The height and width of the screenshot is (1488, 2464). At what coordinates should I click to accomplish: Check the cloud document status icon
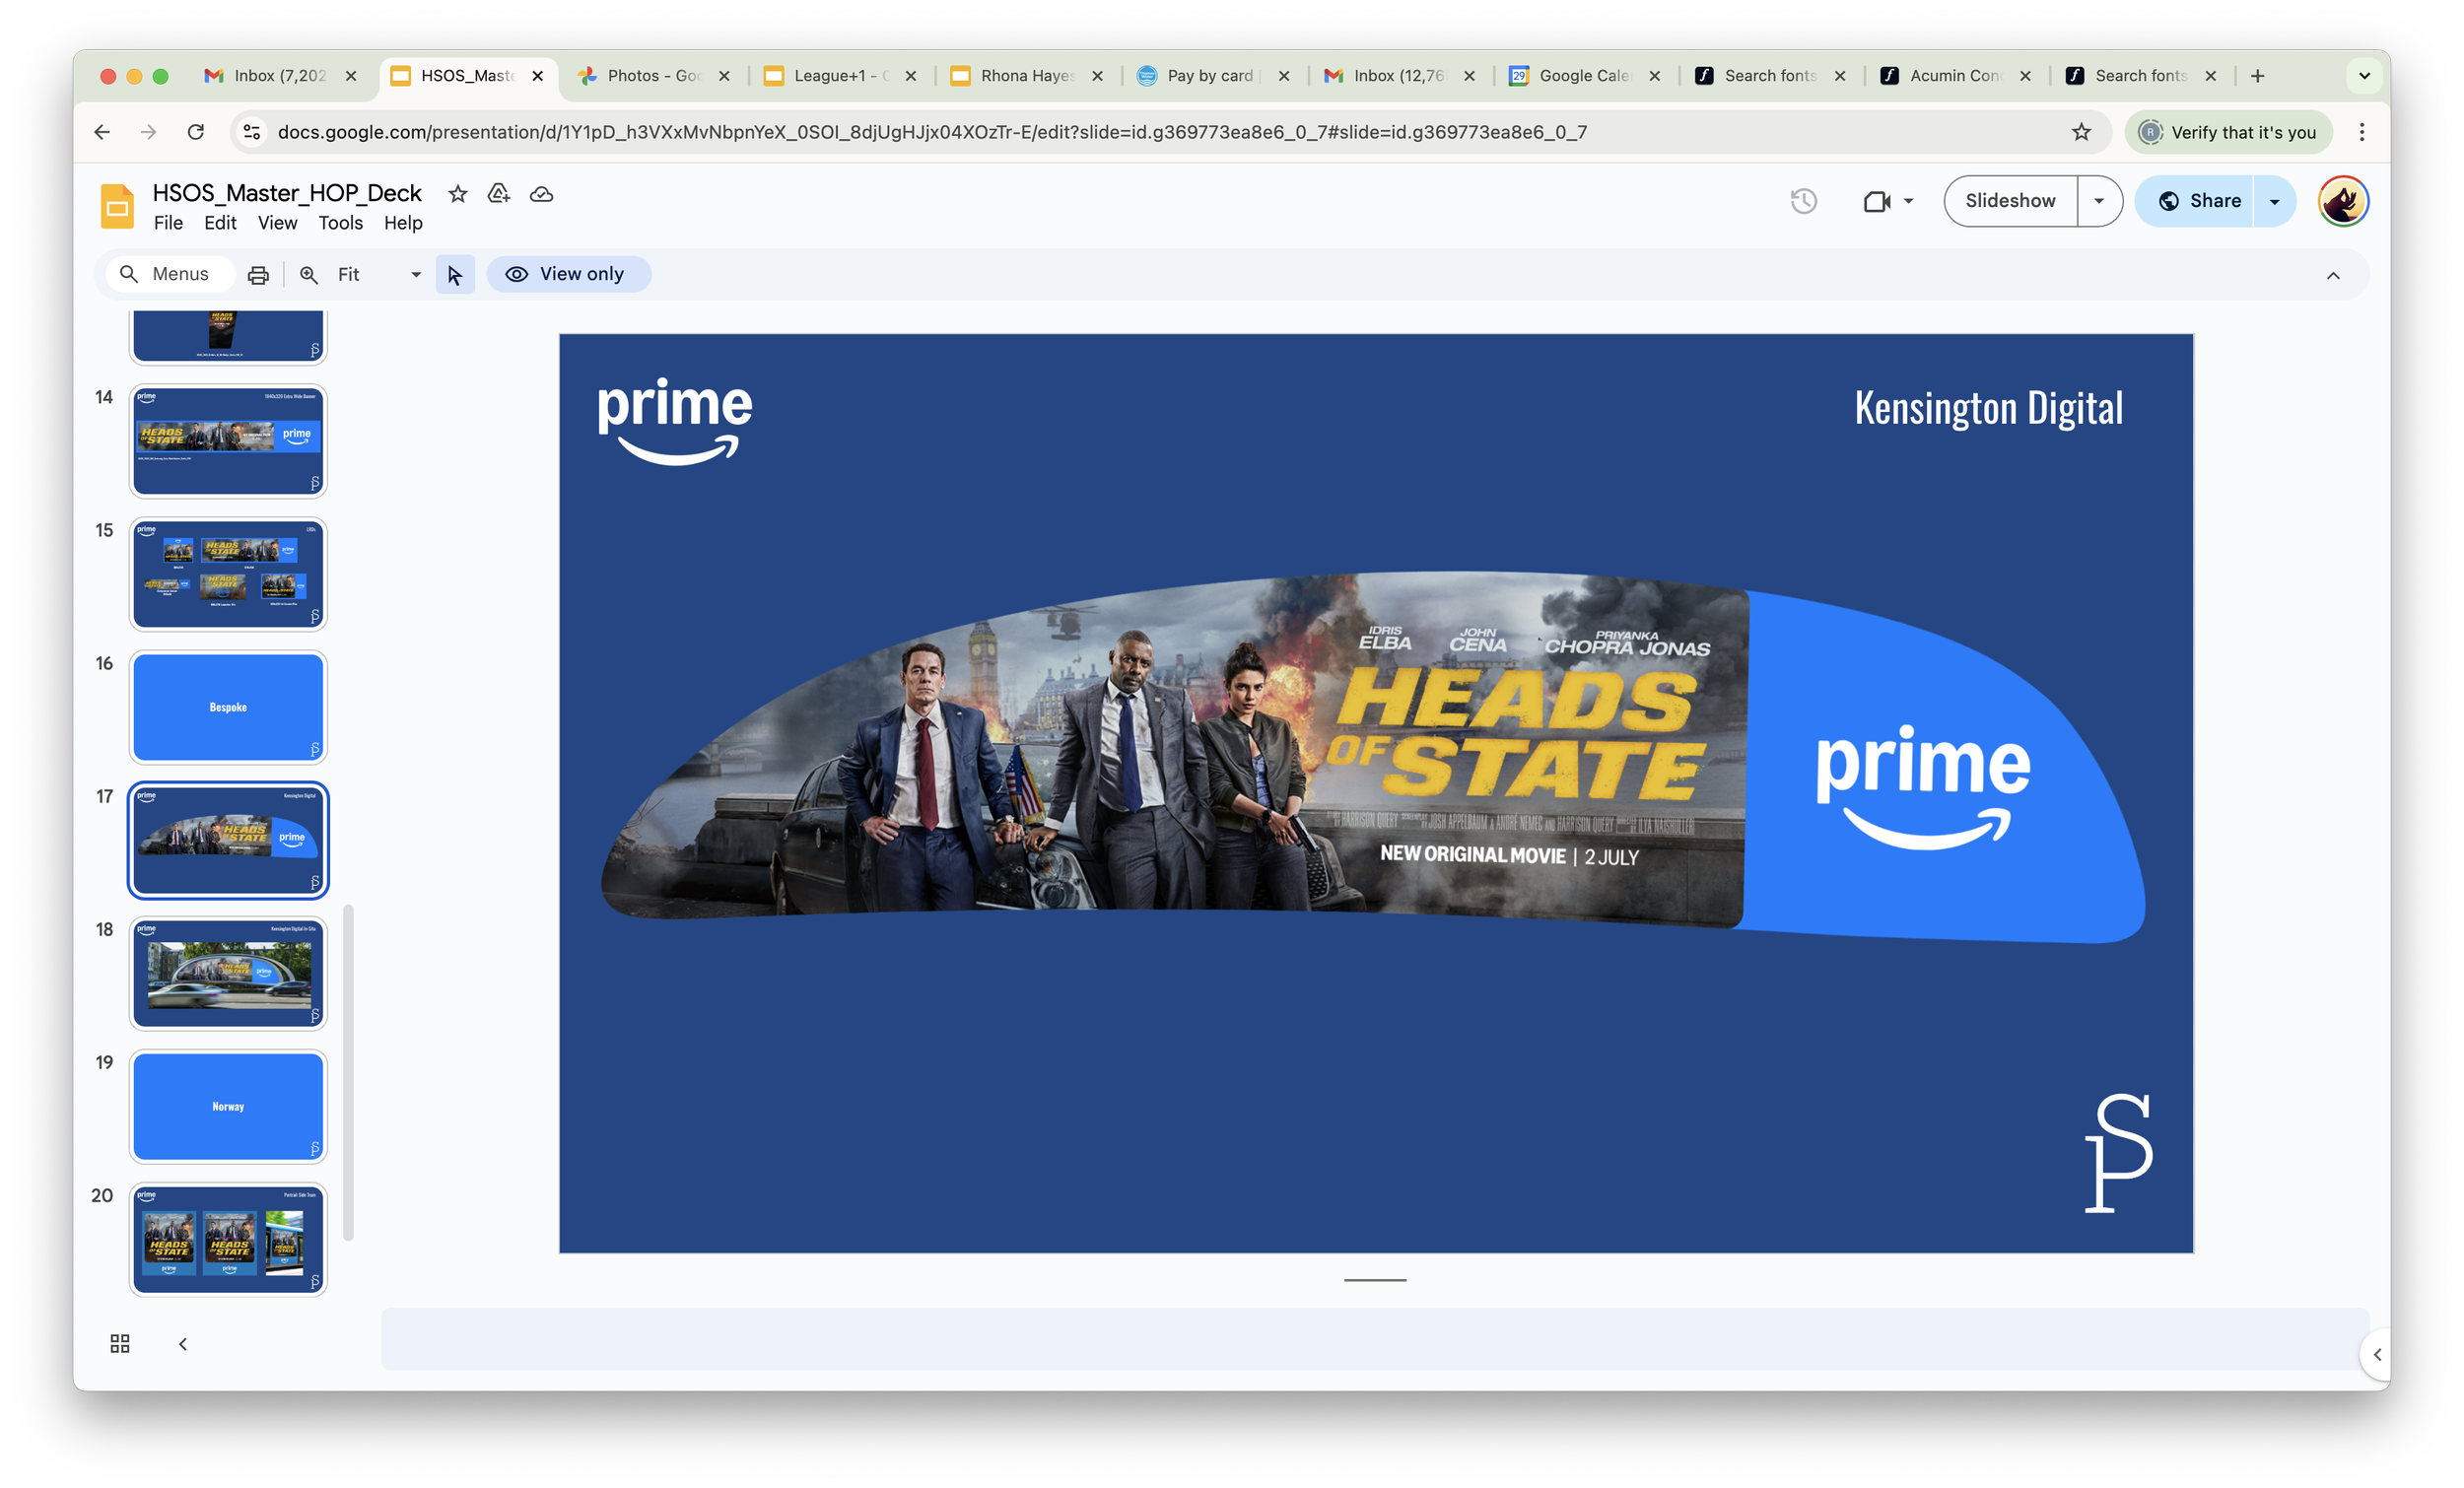[541, 194]
